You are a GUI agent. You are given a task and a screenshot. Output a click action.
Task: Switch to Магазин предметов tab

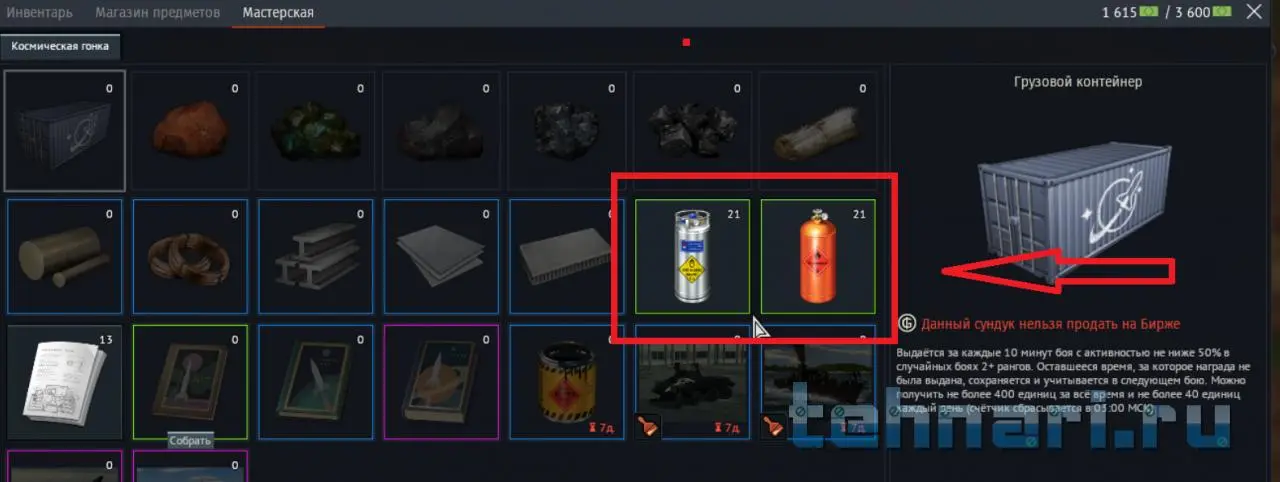[159, 13]
